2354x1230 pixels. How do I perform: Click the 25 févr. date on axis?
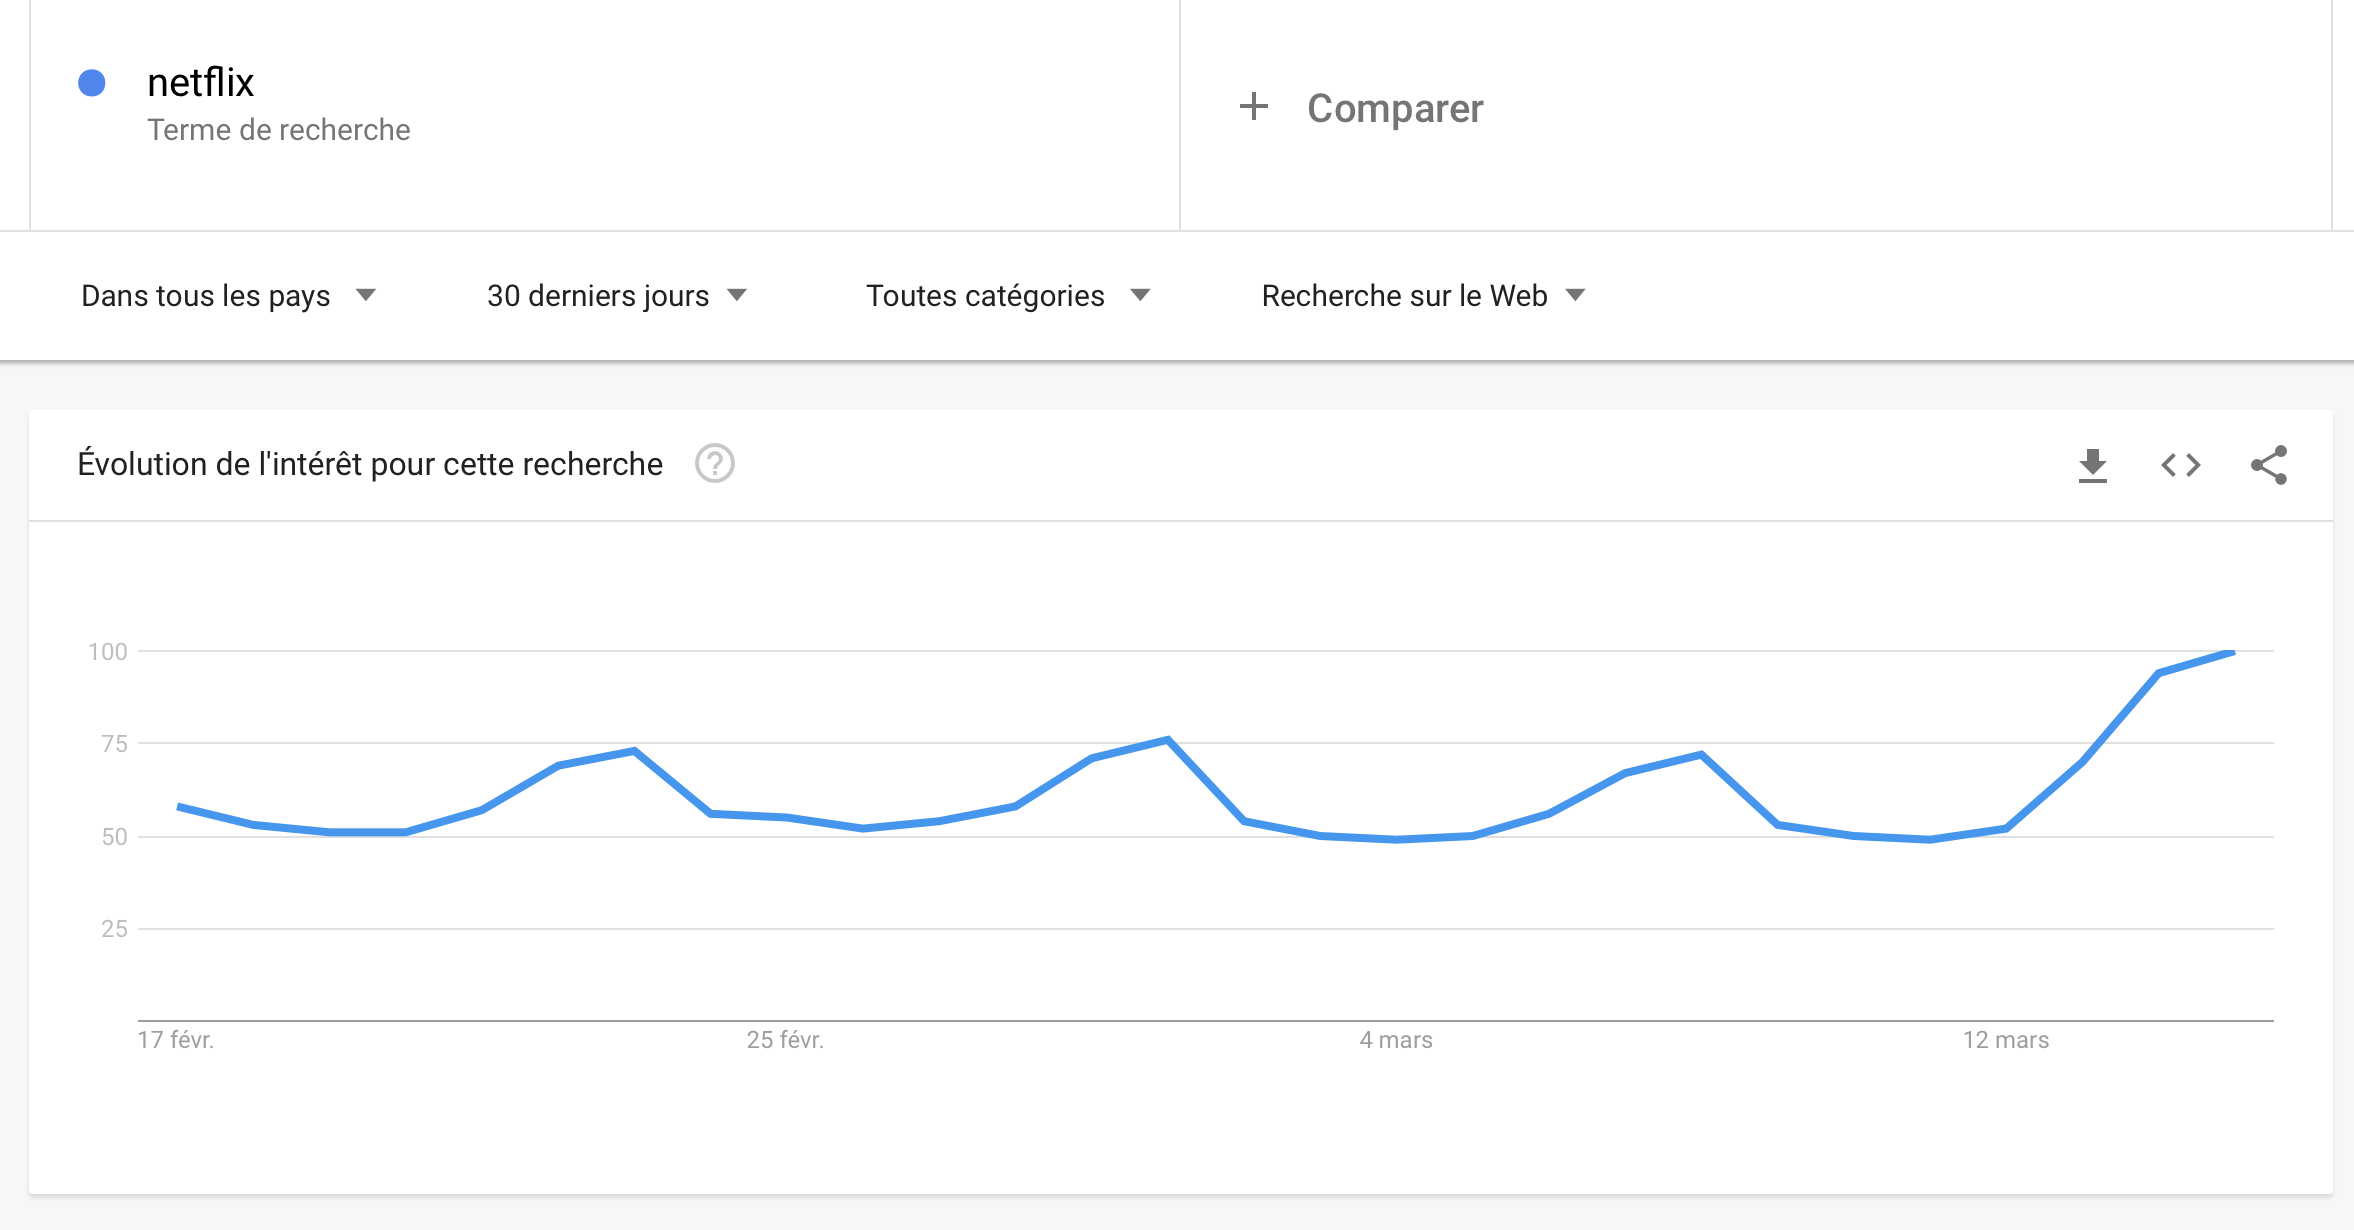tap(785, 1040)
